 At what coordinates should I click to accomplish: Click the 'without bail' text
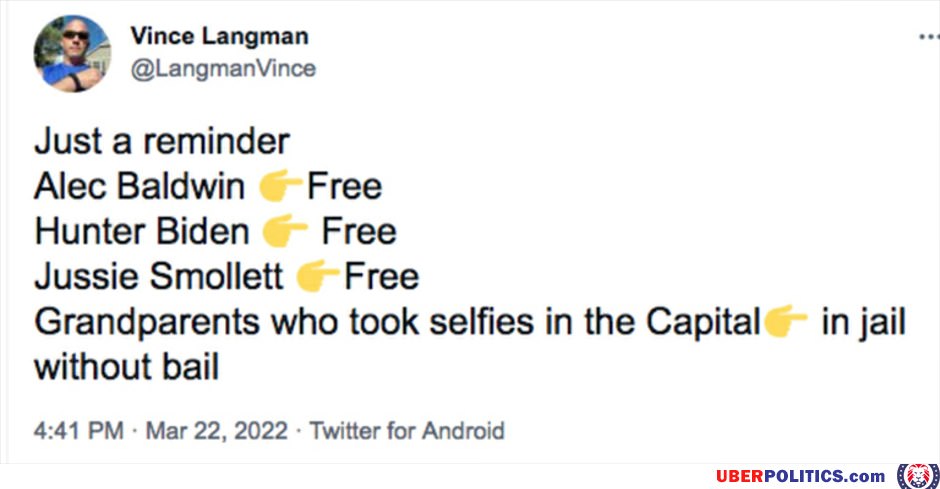coord(126,367)
